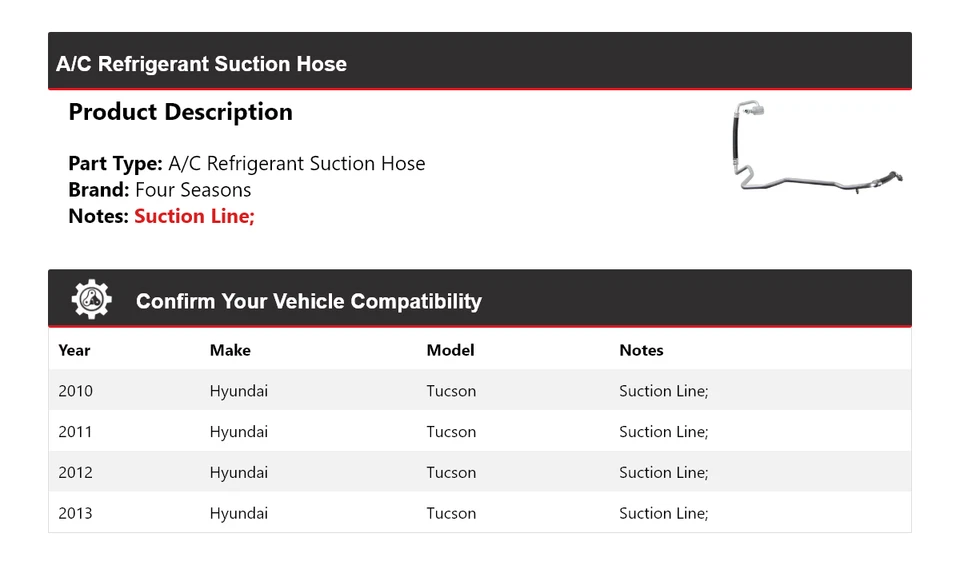Click the Year column header
Image resolution: width=960 pixels, height=565 pixels.
[74, 350]
